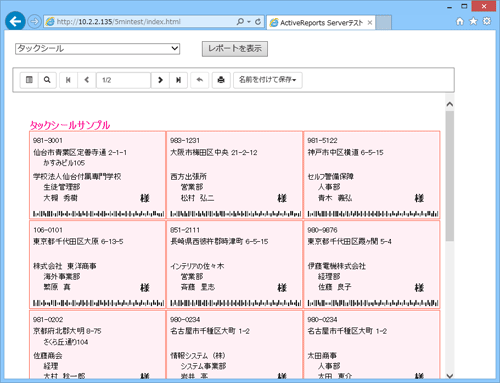500x383 pixels.
Task: Advance to next report page
Action: (x=160, y=80)
